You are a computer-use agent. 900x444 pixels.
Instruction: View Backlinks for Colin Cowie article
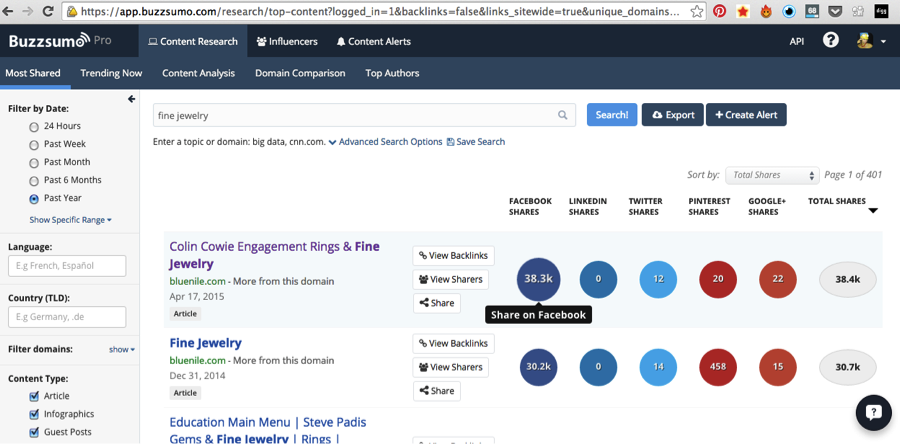[453, 256]
